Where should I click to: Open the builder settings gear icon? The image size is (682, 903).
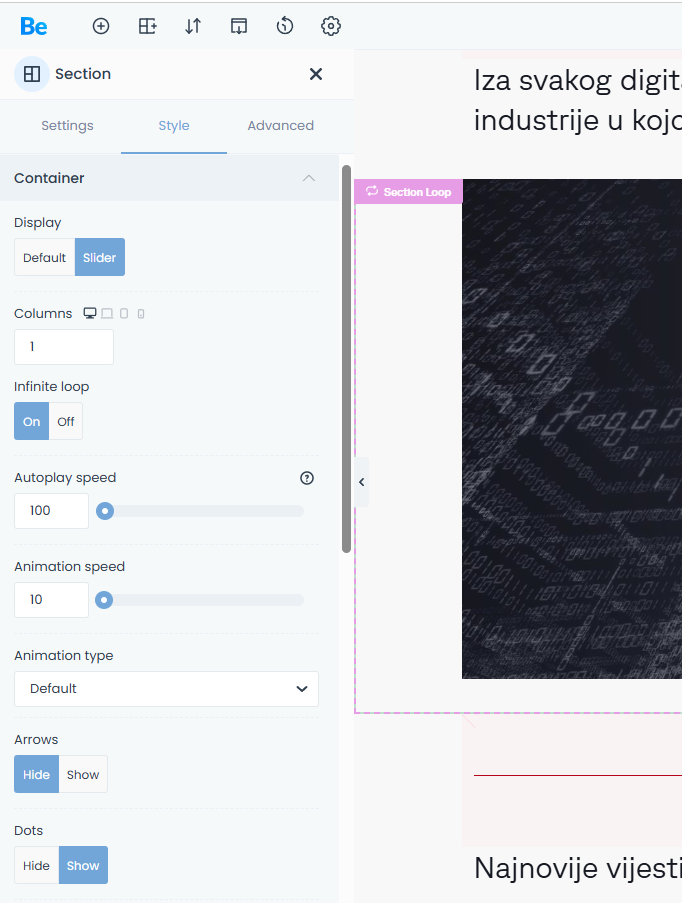click(331, 26)
